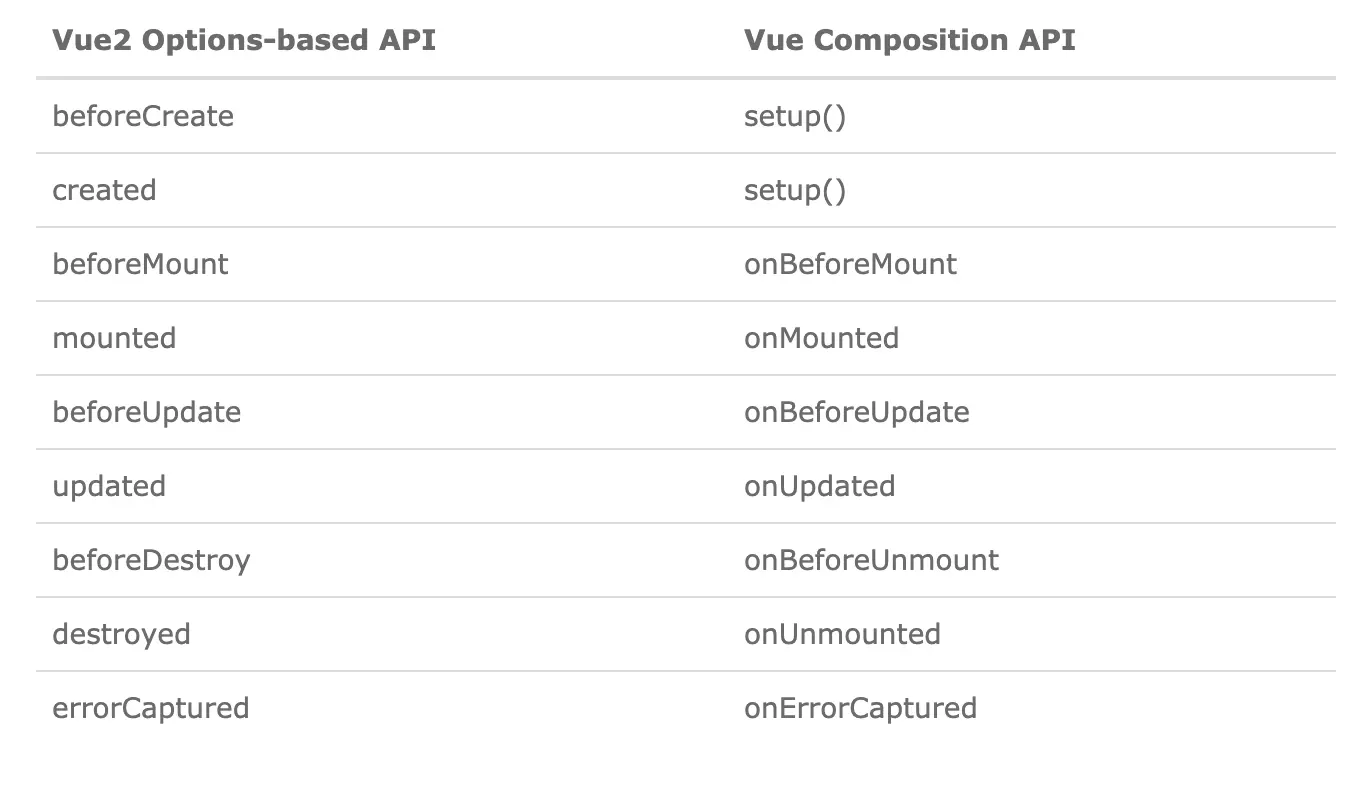Click the onUnmounted cell text
The width and height of the screenshot is (1370, 786).
pos(842,634)
